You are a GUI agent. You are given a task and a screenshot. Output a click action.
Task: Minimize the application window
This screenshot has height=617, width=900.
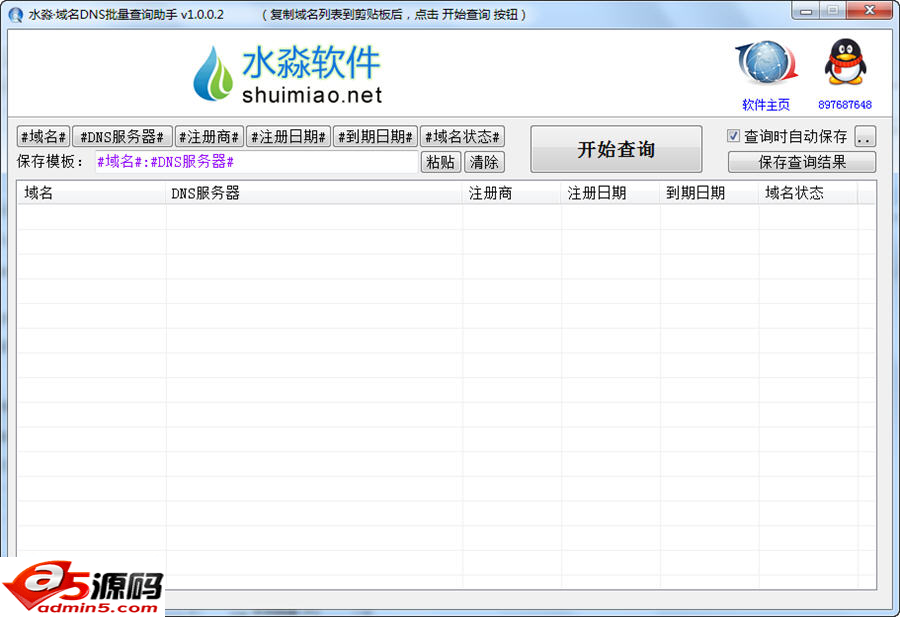806,11
